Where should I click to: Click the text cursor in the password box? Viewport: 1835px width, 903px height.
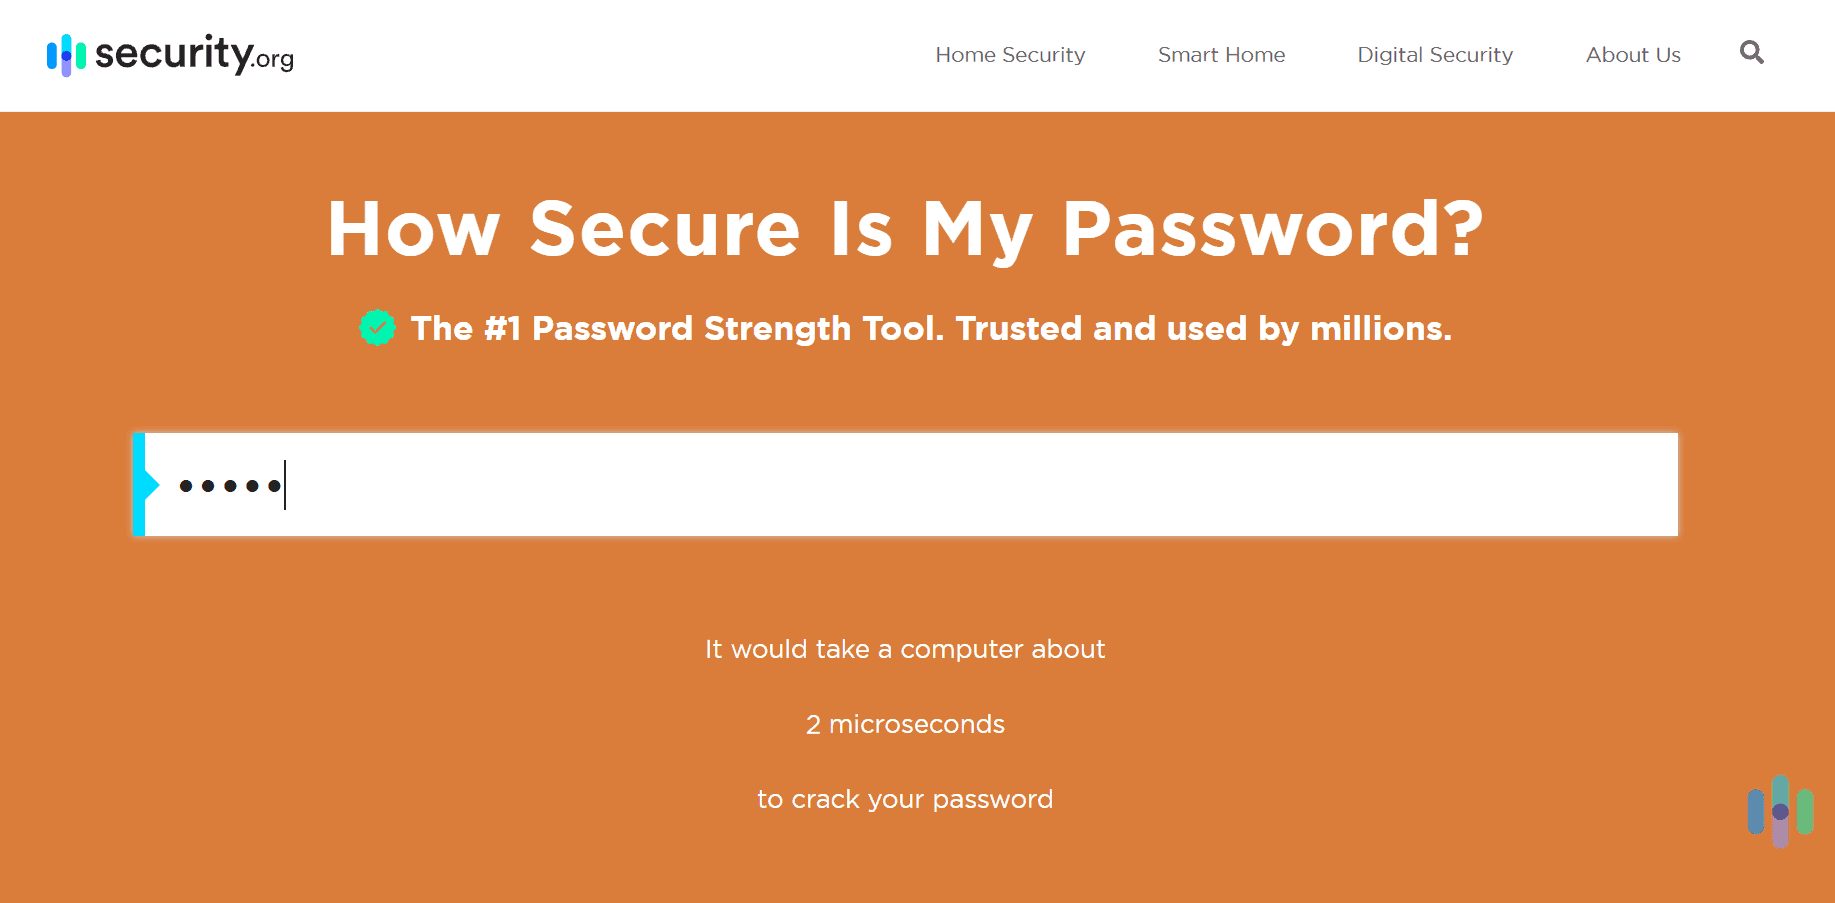[x=285, y=484]
